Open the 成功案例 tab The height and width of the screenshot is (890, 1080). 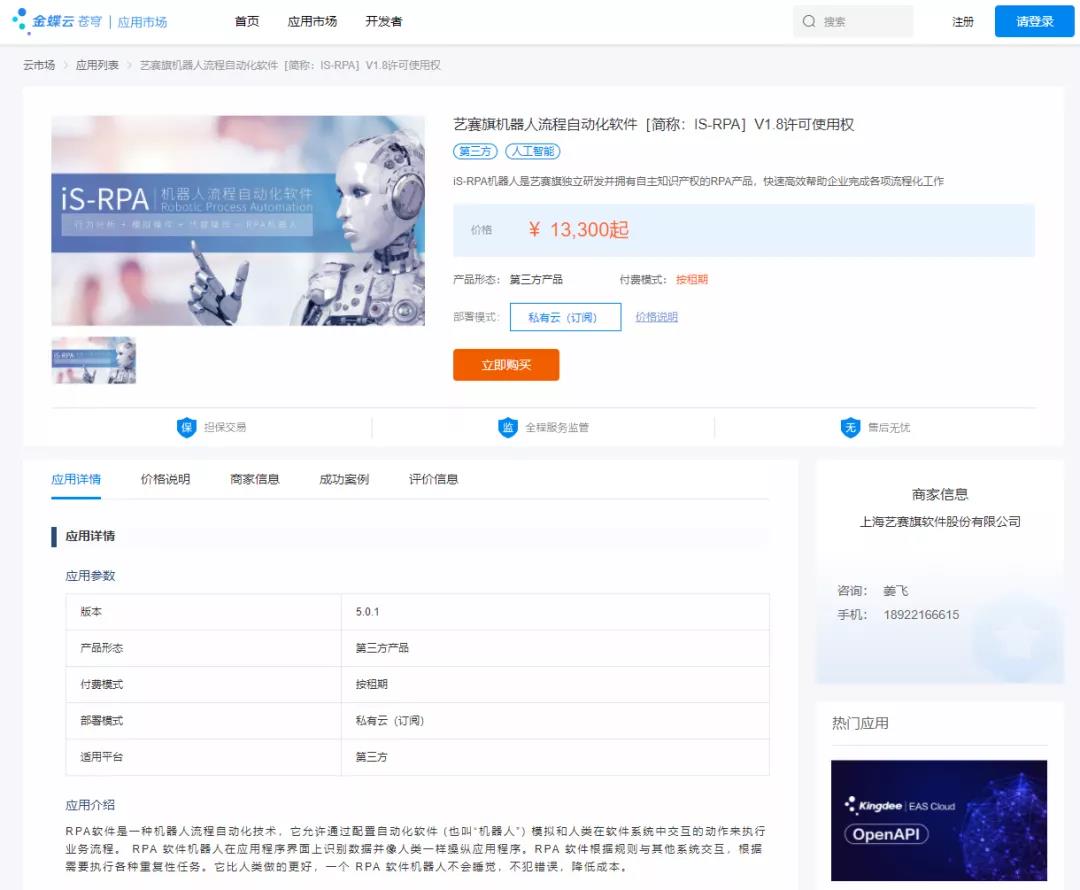(344, 479)
